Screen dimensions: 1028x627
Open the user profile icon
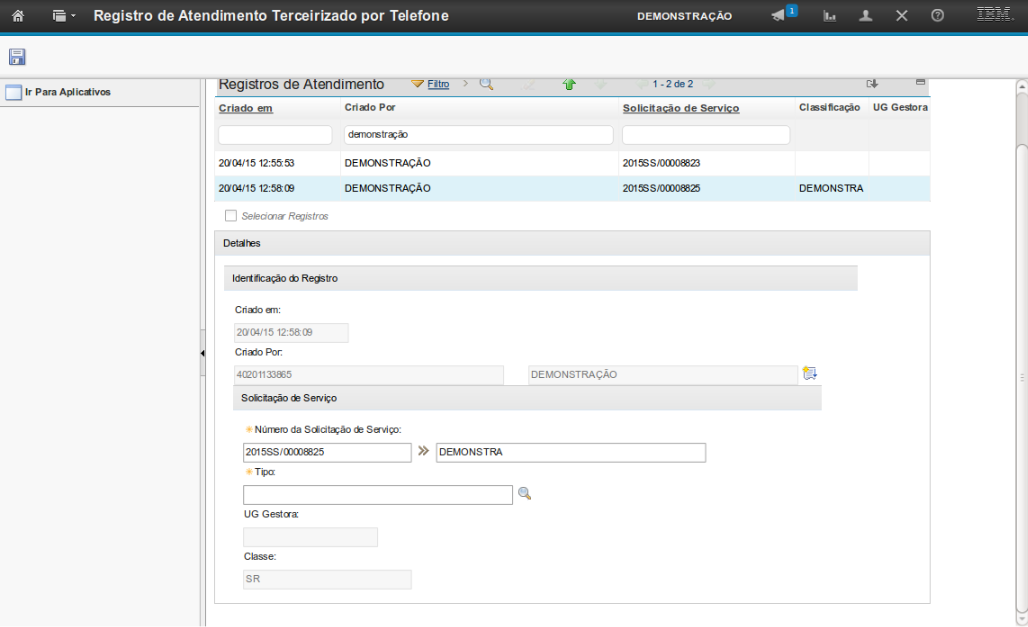point(866,16)
